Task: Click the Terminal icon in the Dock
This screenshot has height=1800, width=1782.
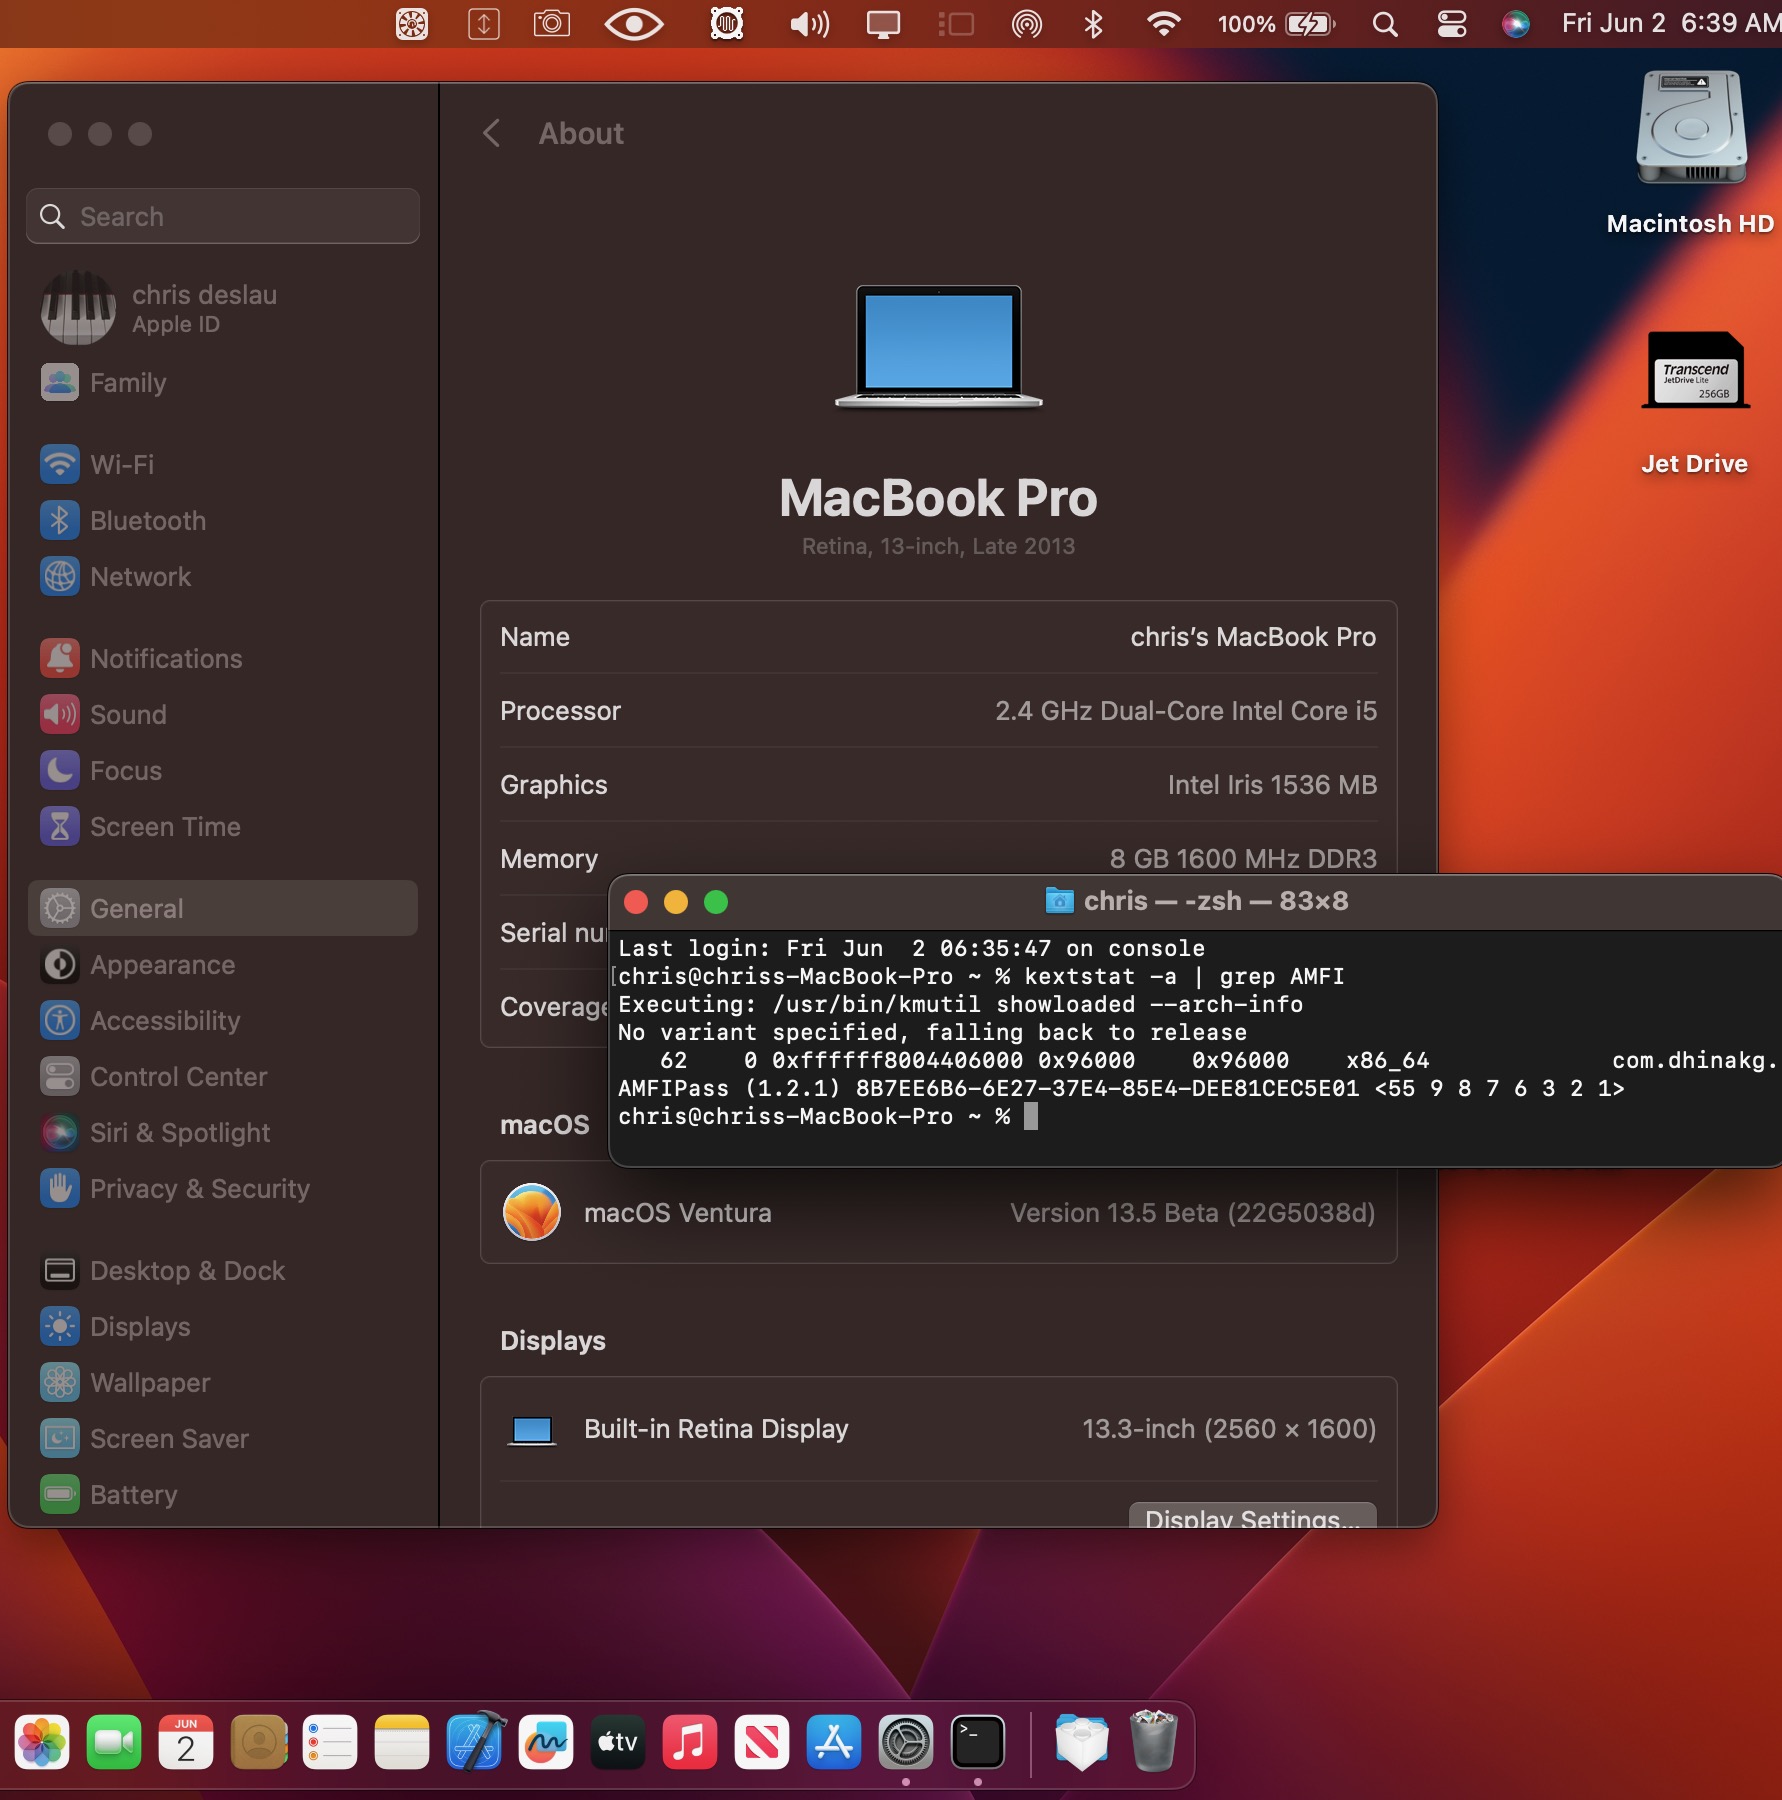Action: click(978, 1743)
